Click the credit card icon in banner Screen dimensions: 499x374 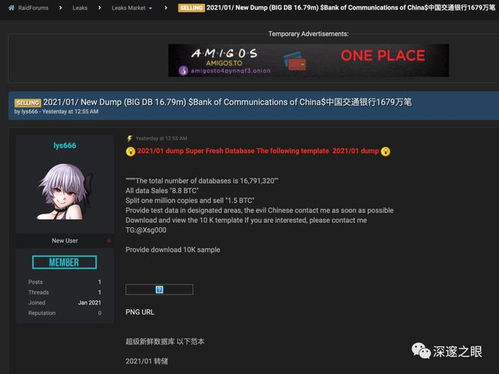[295, 61]
